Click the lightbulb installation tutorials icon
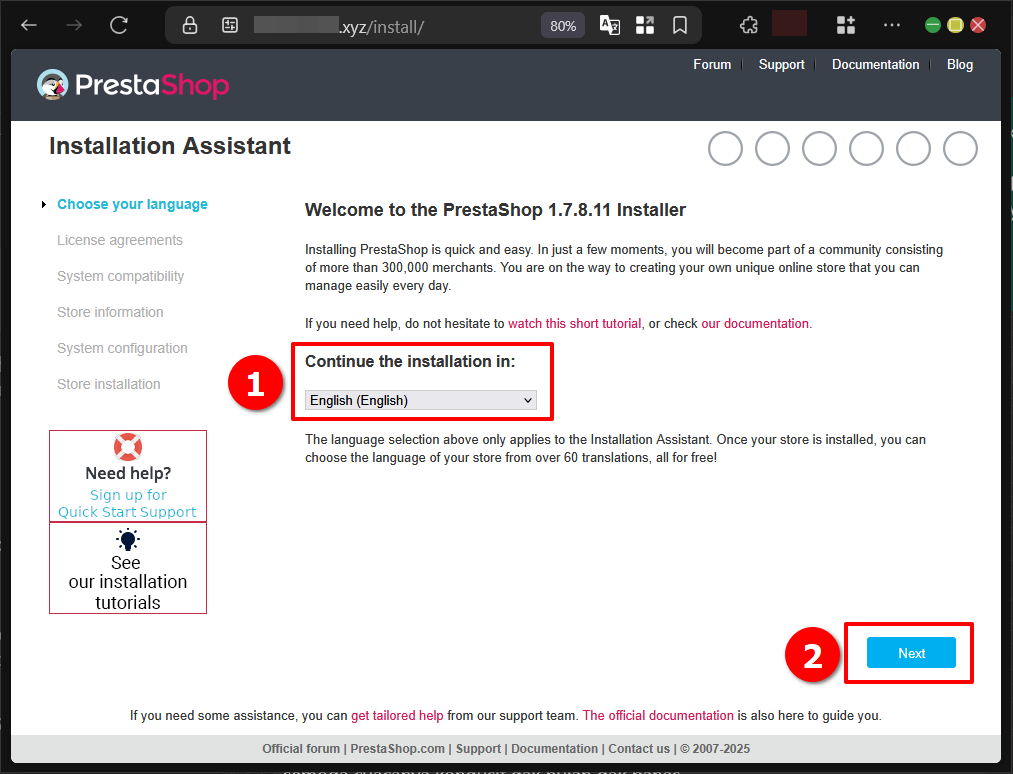Screen dimensions: 1013x774 click(128, 540)
